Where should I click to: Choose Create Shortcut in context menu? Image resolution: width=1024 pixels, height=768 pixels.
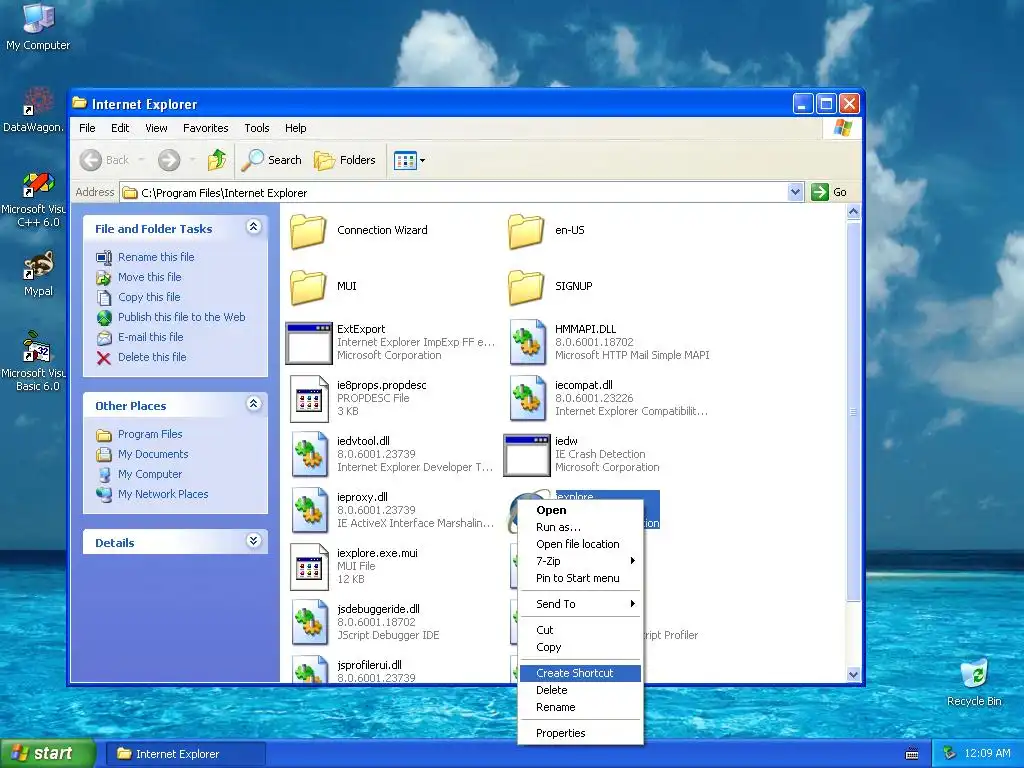click(580, 673)
